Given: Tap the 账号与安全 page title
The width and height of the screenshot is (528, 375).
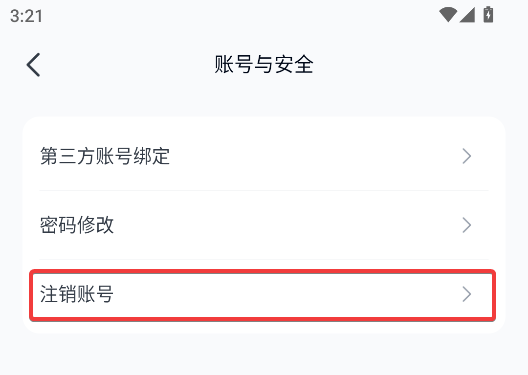Looking at the screenshot, I should pyautogui.click(x=264, y=64).
